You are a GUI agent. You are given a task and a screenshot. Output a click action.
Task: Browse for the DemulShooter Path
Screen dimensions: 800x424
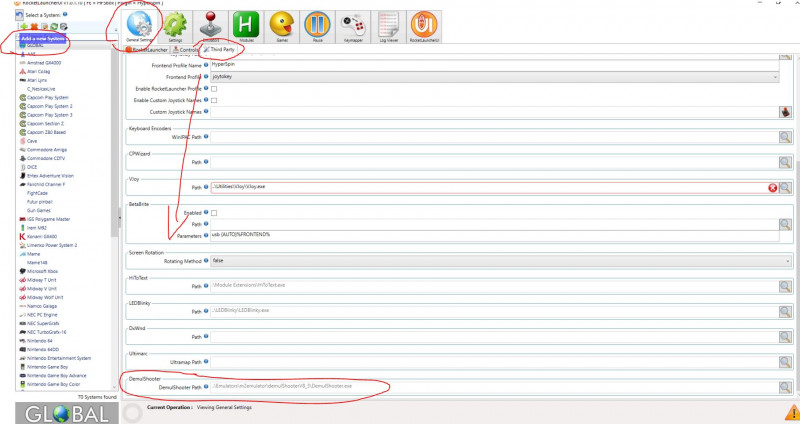pos(785,387)
